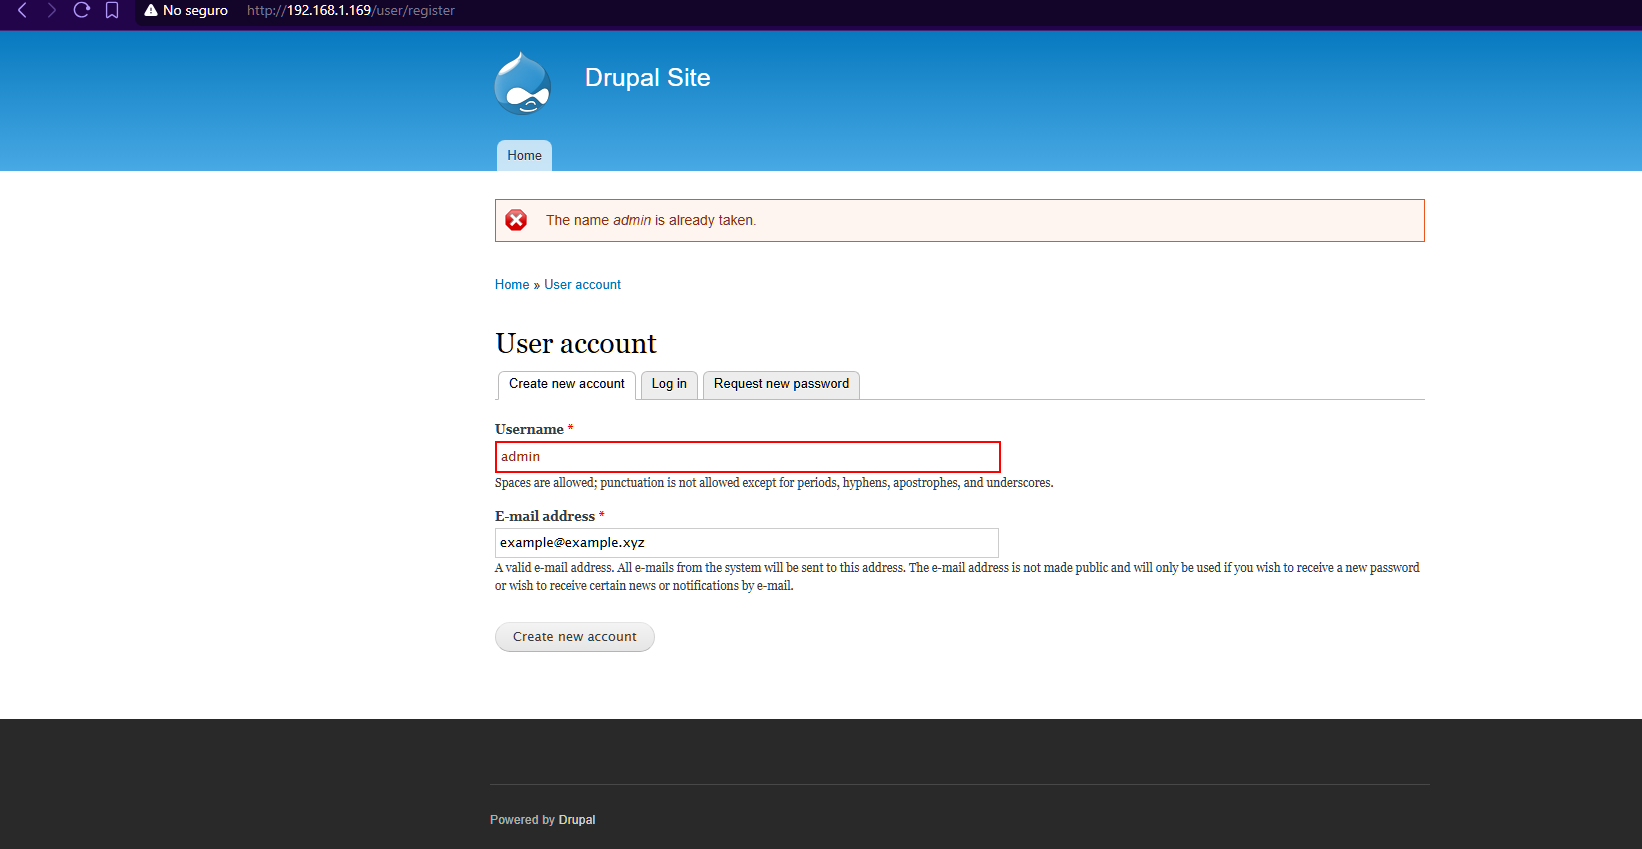Switch to the Log in tab
Viewport: 1642px width, 849px height.
point(669,384)
